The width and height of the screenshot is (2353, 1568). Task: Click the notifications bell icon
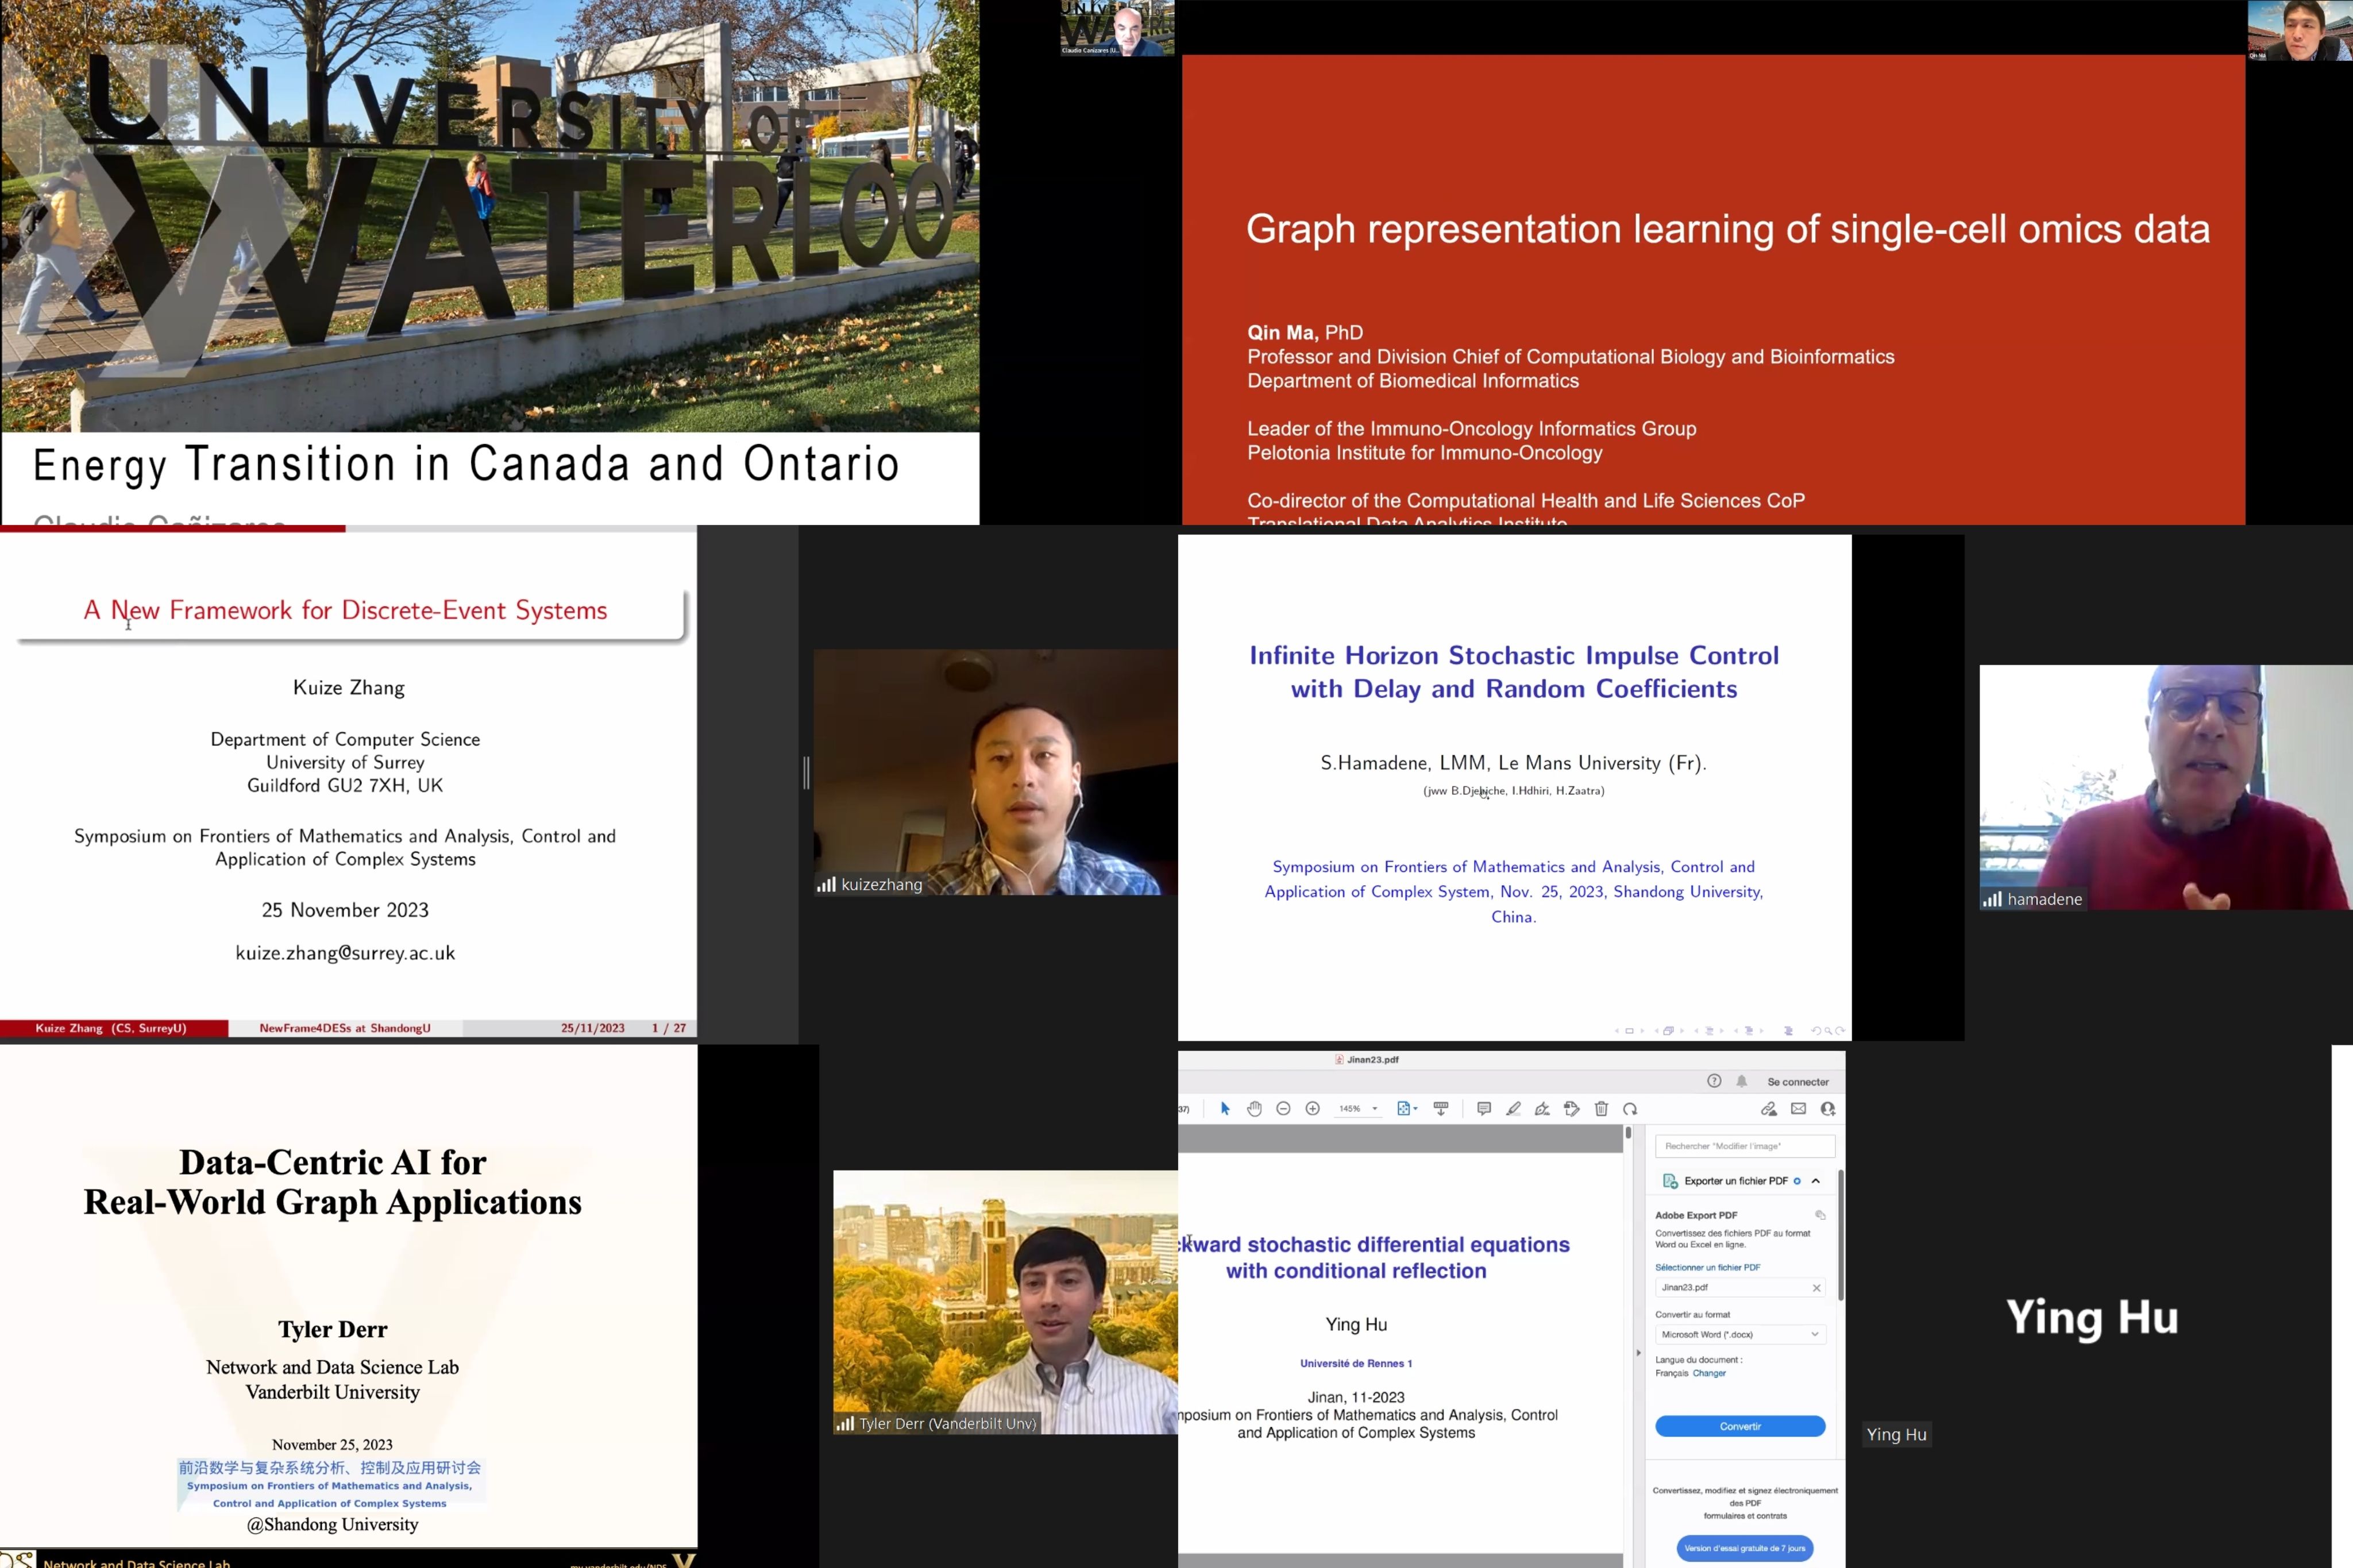(1742, 1081)
